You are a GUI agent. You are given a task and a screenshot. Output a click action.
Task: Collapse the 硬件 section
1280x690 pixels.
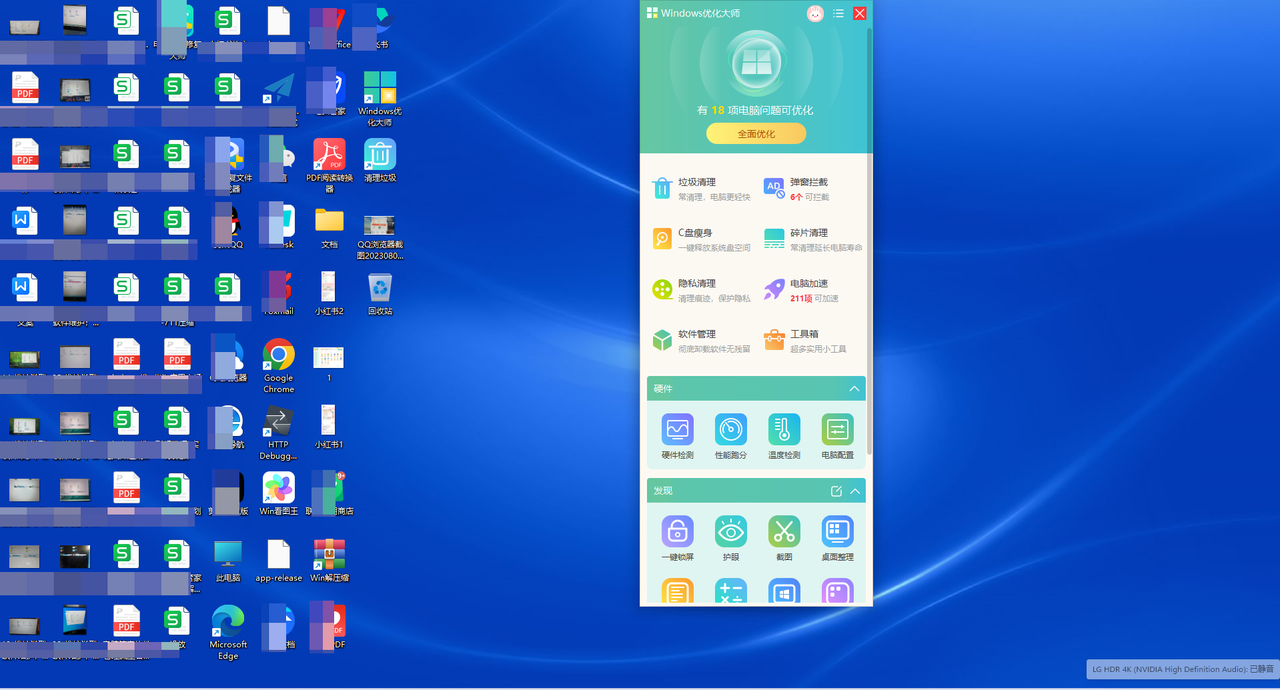[854, 388]
